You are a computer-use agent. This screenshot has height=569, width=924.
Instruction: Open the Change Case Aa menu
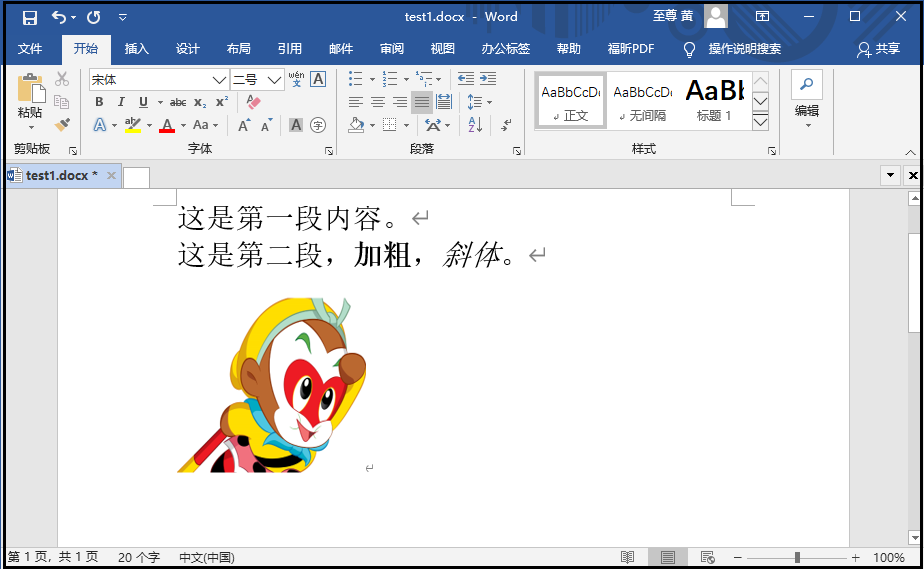tap(205, 125)
